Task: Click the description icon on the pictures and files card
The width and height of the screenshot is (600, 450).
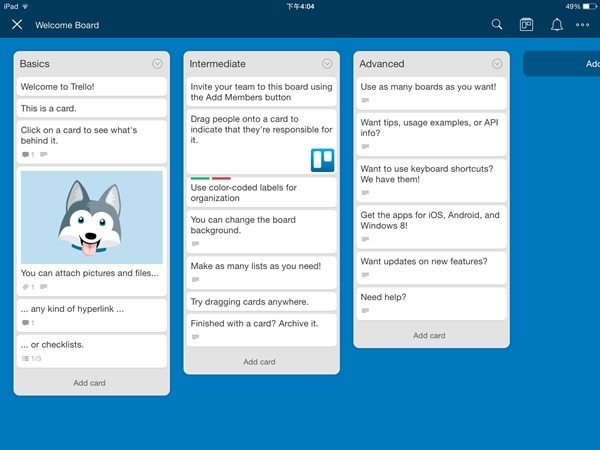Action: tap(44, 287)
